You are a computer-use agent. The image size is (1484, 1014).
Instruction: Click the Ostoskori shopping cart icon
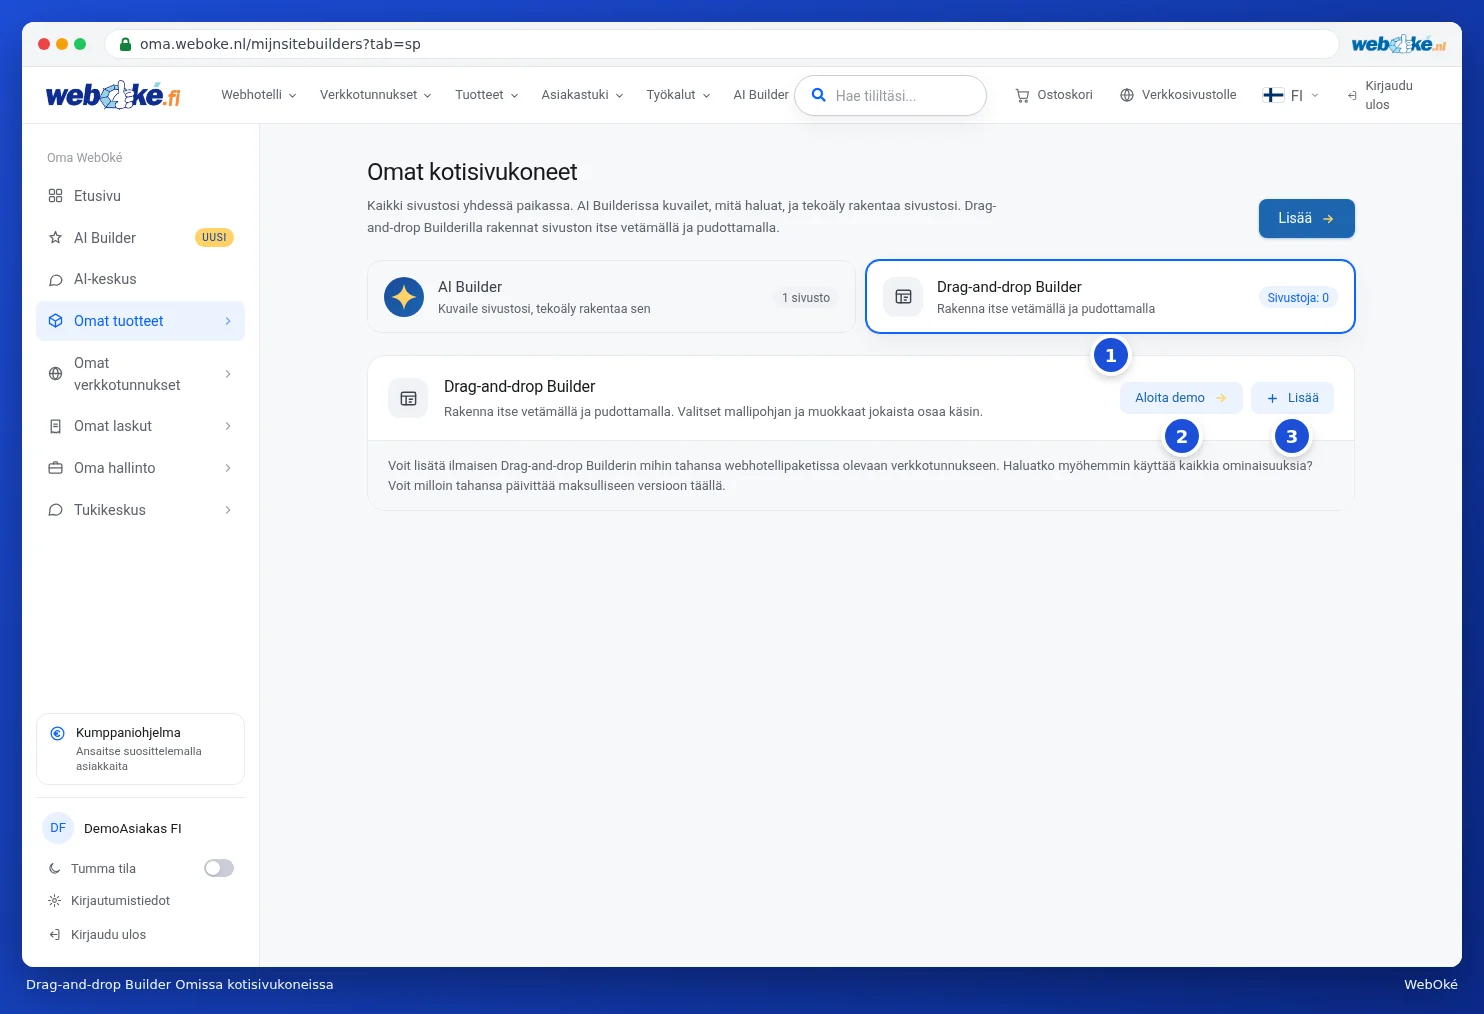point(1022,95)
